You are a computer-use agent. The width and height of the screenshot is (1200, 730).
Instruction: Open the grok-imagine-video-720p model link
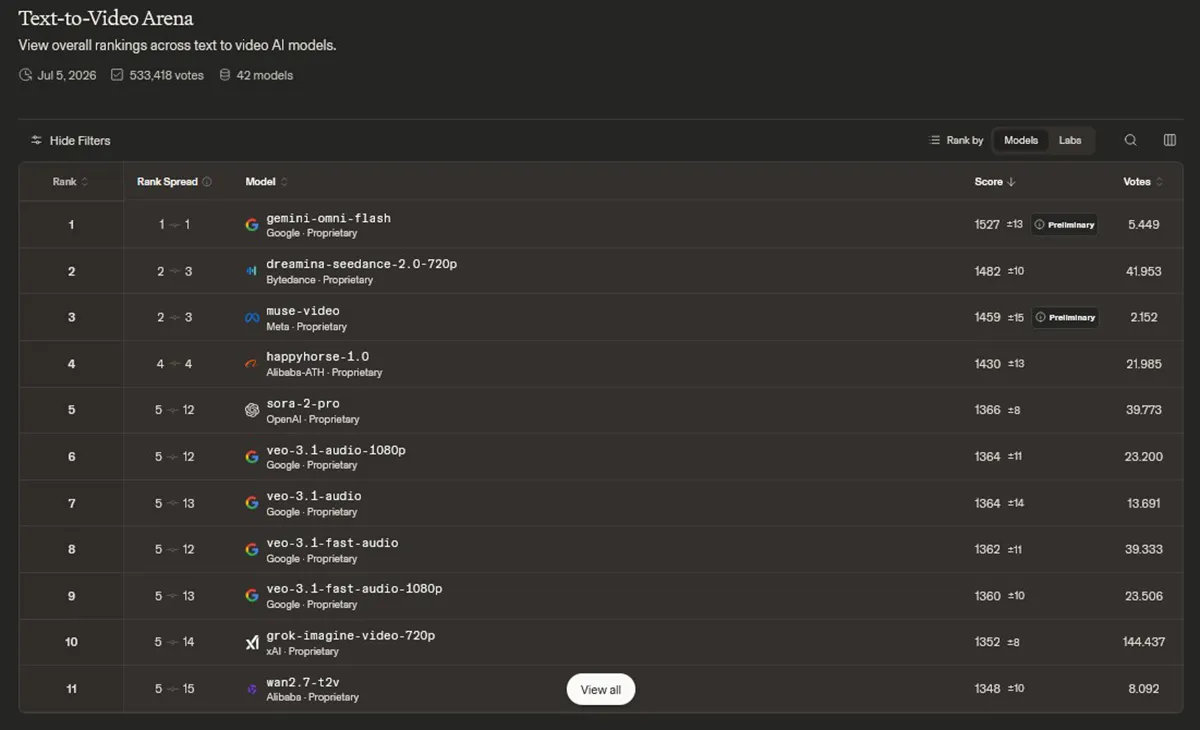coord(350,636)
